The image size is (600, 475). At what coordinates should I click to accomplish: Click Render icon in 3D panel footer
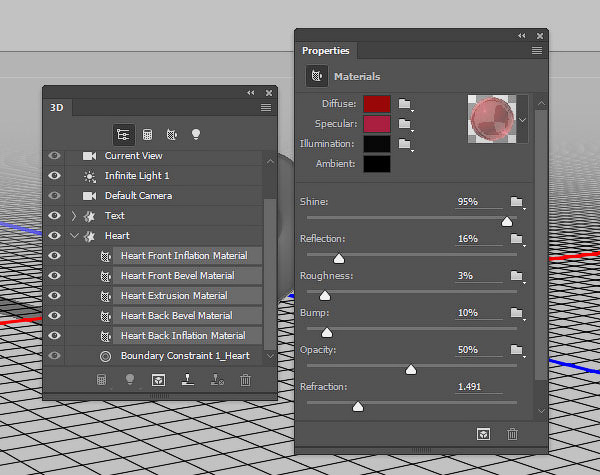[x=158, y=380]
